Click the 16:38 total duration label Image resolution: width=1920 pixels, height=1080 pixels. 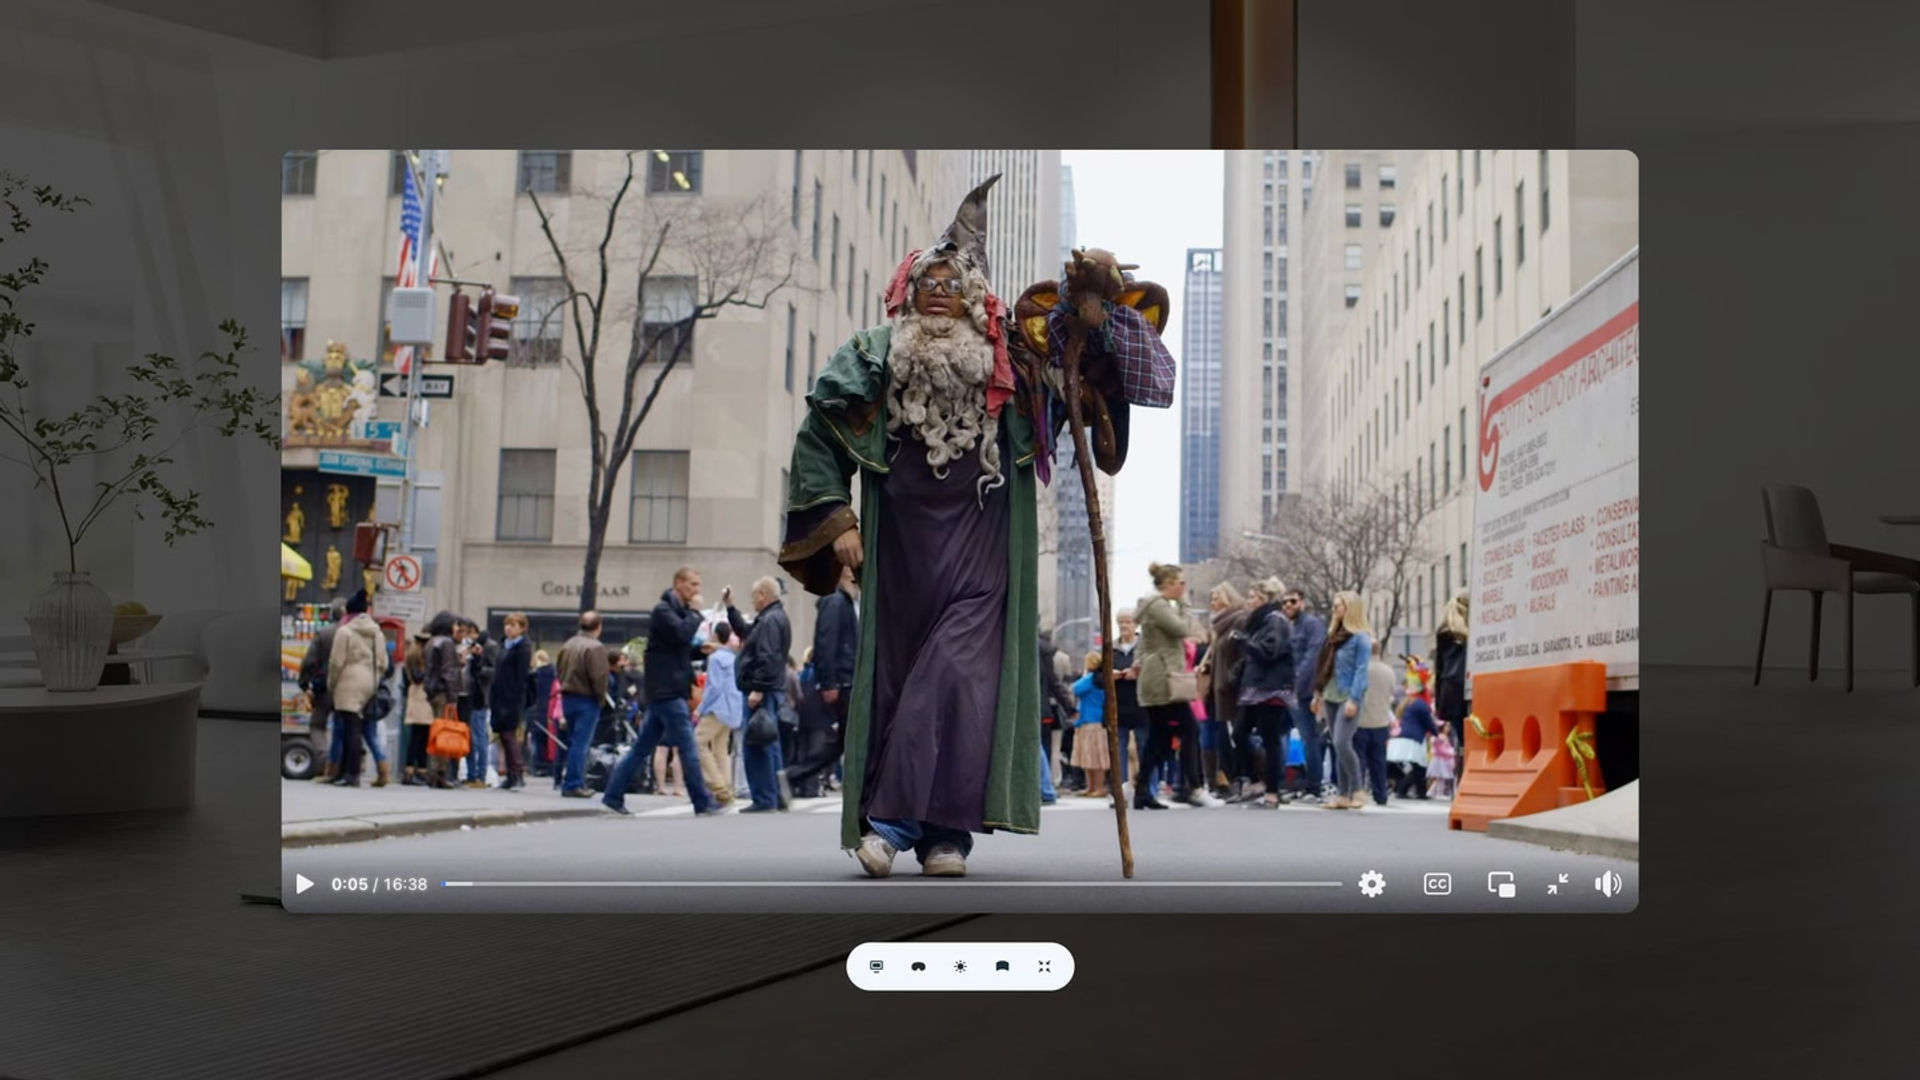click(405, 884)
